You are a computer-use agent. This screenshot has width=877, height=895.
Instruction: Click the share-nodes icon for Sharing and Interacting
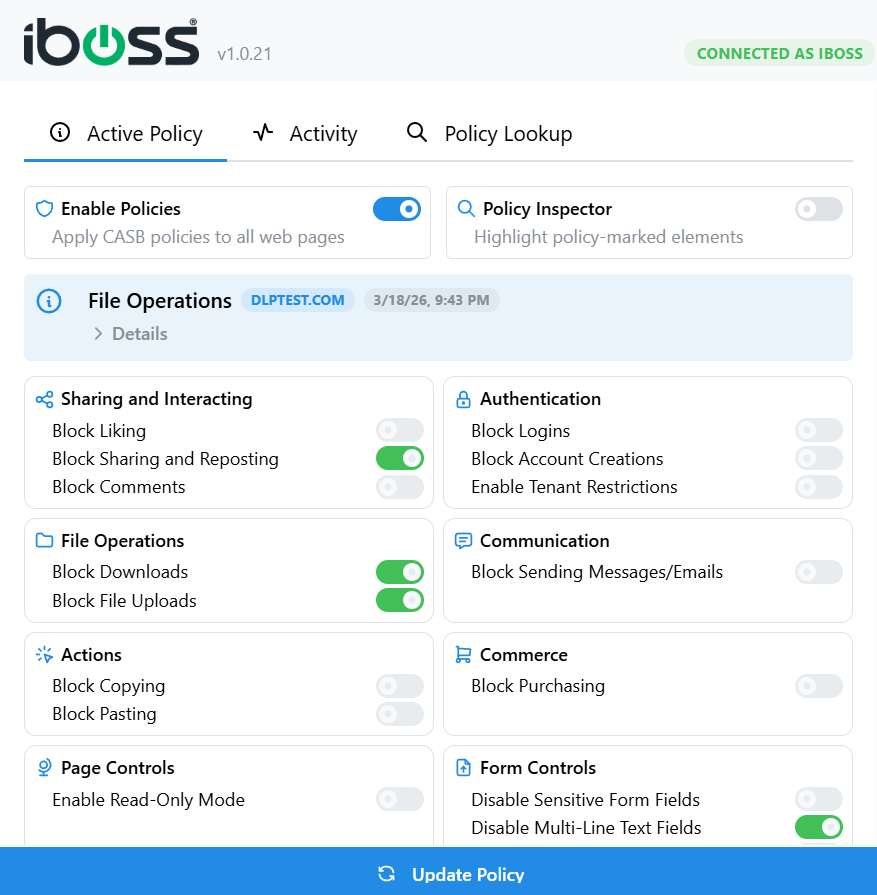(x=44, y=399)
